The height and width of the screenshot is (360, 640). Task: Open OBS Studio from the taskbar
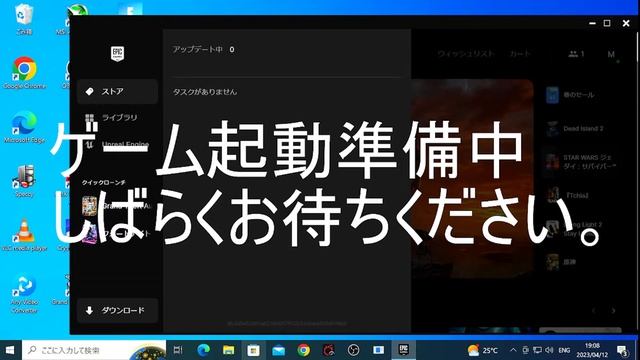click(353, 350)
